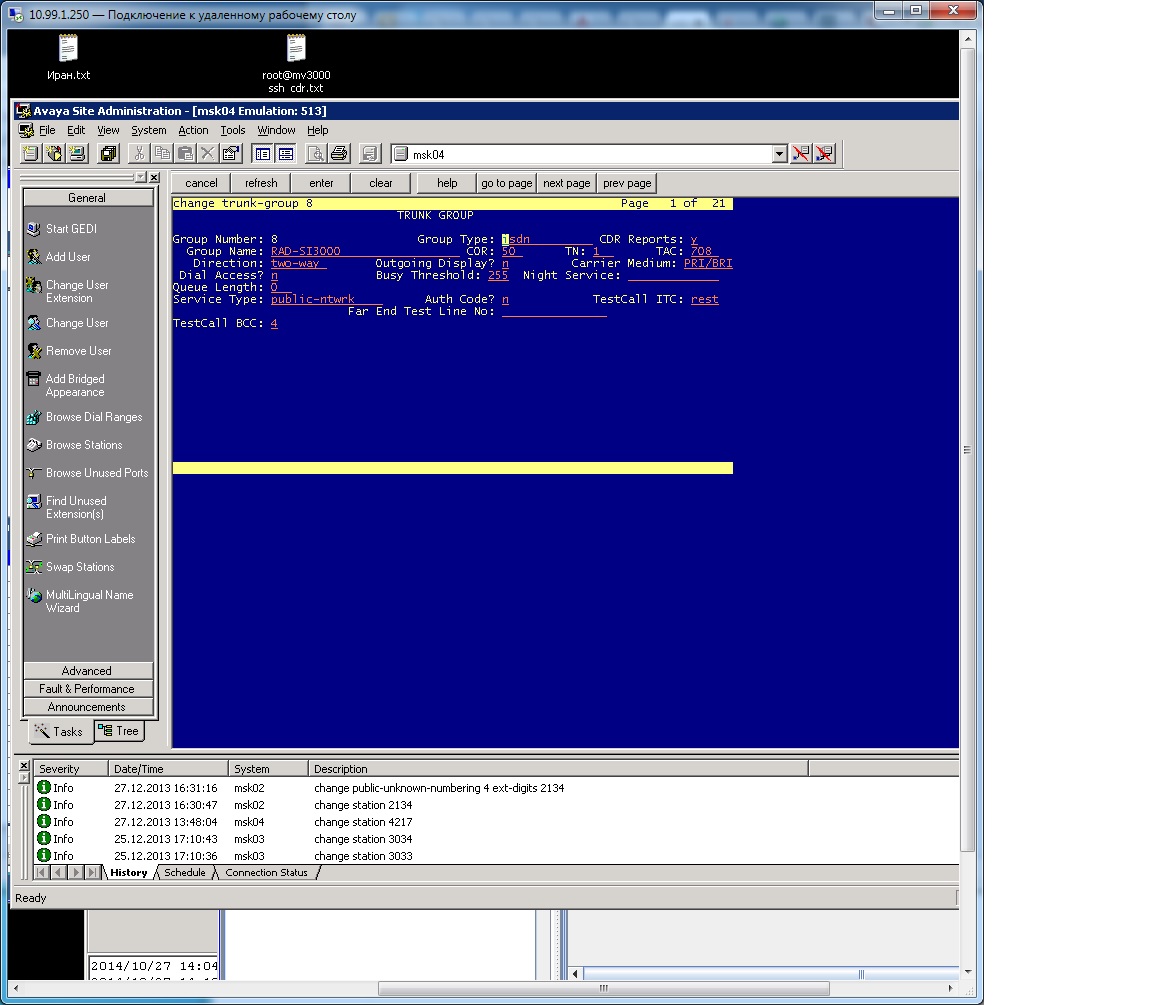
Task: Click the Save All disks icon
Action: coord(109,154)
